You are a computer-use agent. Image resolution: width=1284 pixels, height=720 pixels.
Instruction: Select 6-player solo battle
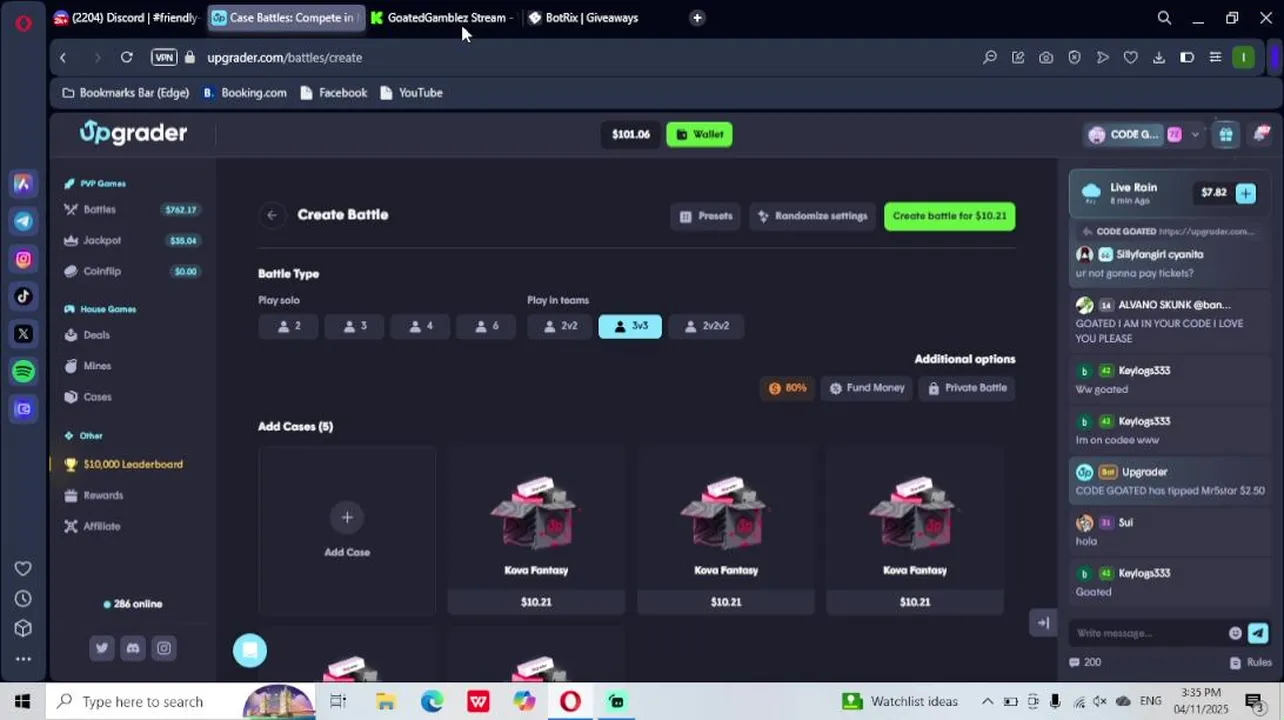click(x=486, y=326)
